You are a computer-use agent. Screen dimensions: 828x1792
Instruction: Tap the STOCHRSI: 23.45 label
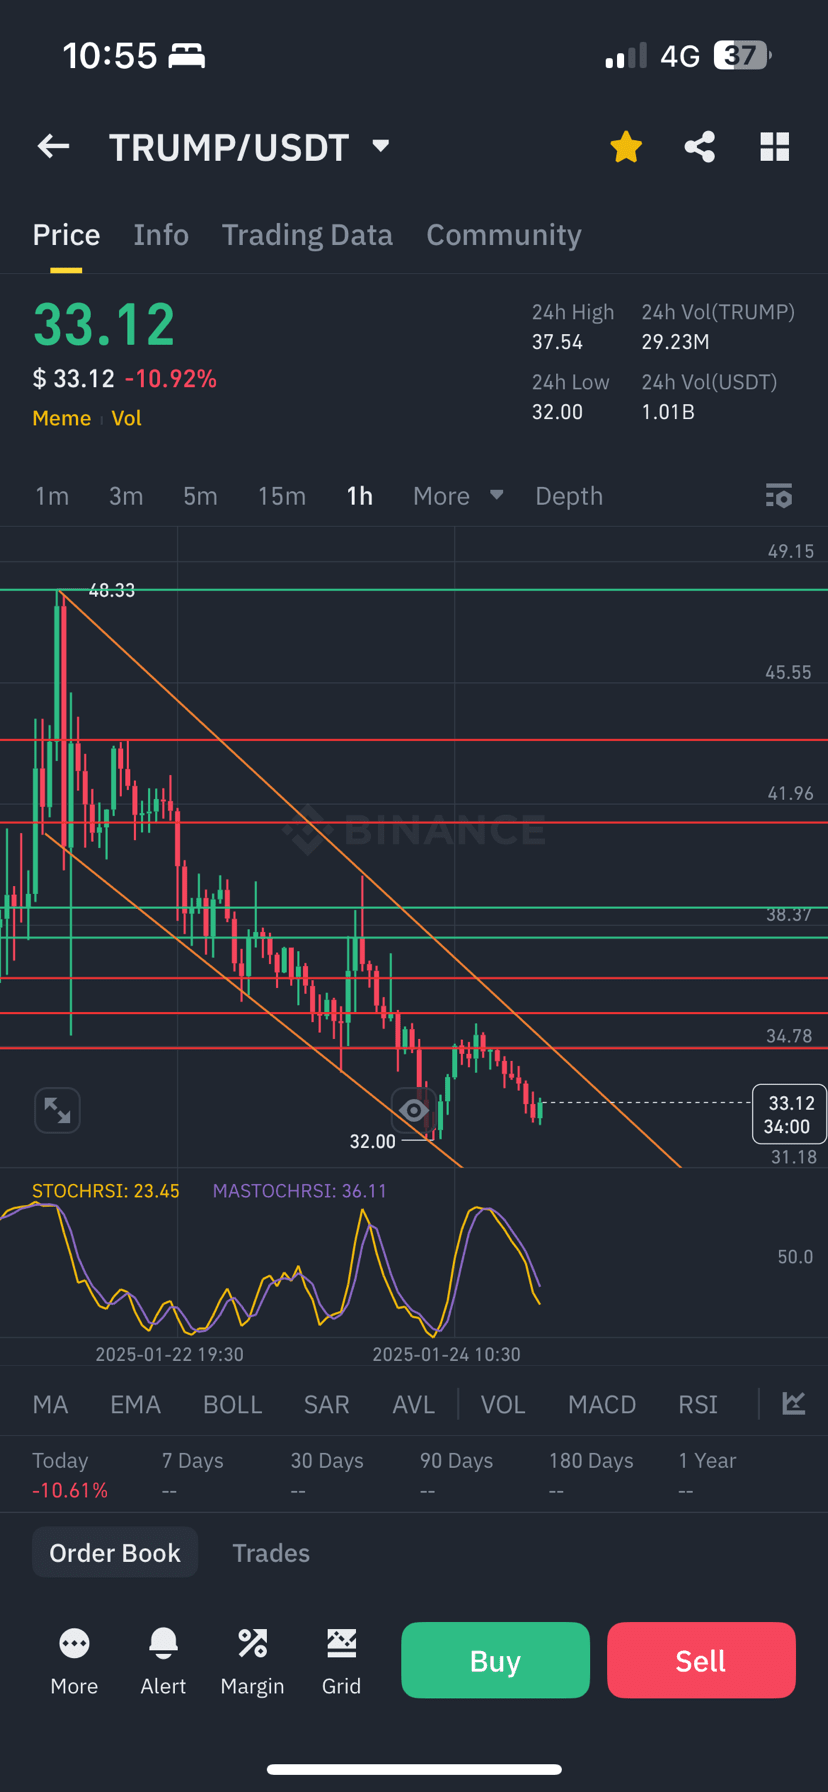tap(106, 1191)
